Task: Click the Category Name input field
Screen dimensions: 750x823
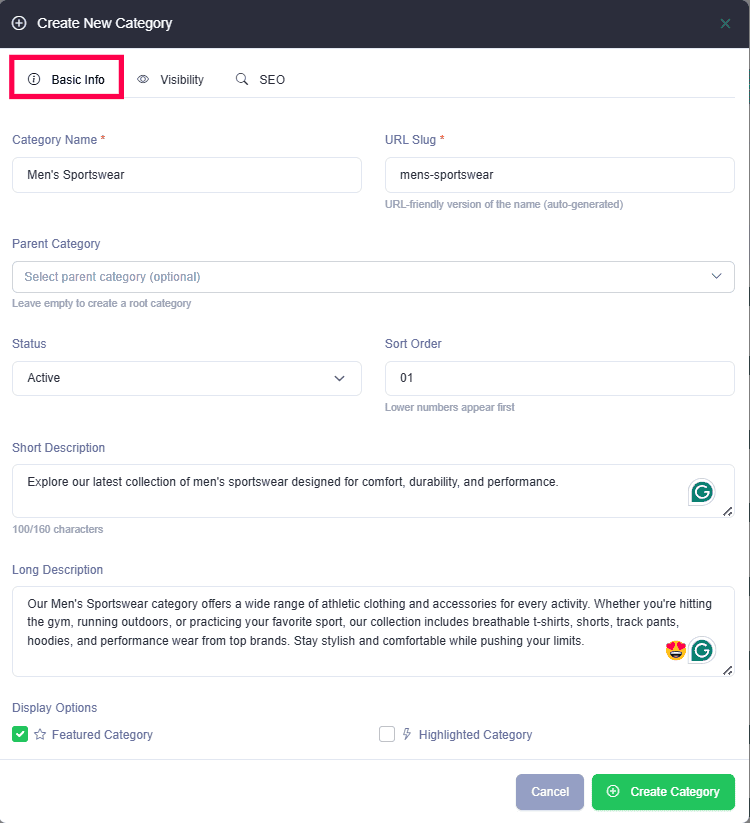Action: (x=187, y=175)
